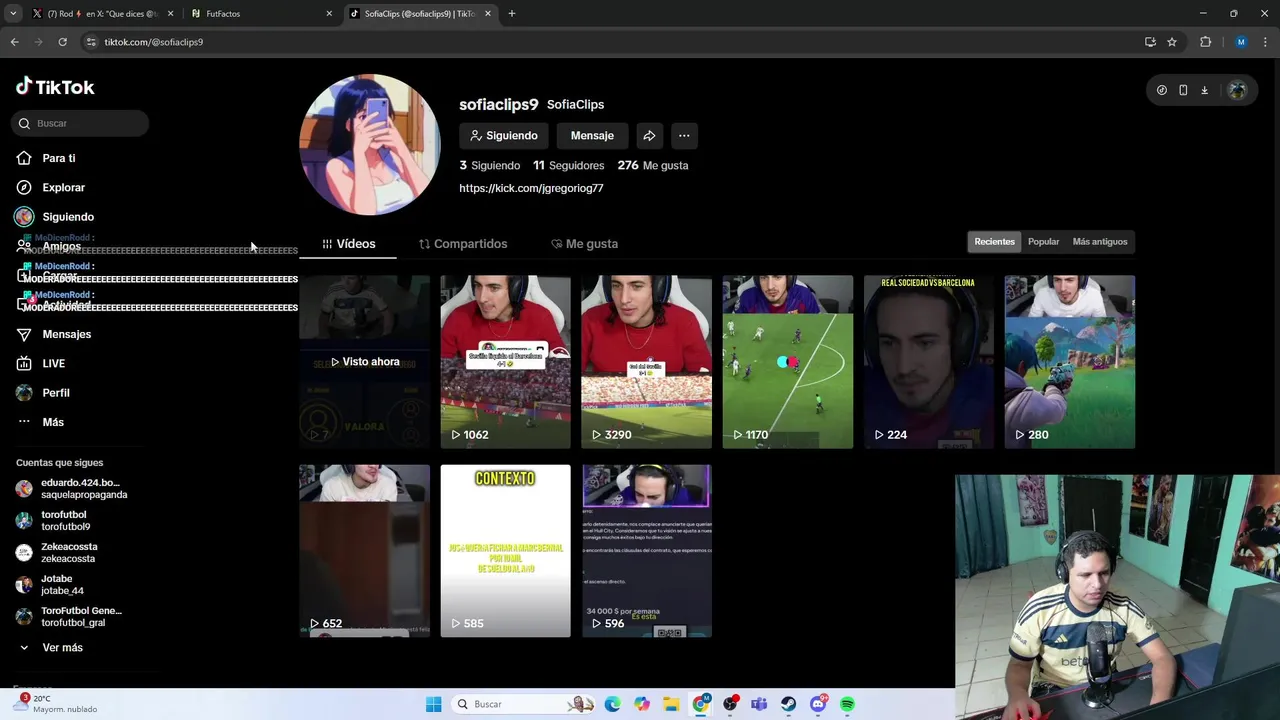
Task: Open the video with 3290 views
Action: click(646, 362)
